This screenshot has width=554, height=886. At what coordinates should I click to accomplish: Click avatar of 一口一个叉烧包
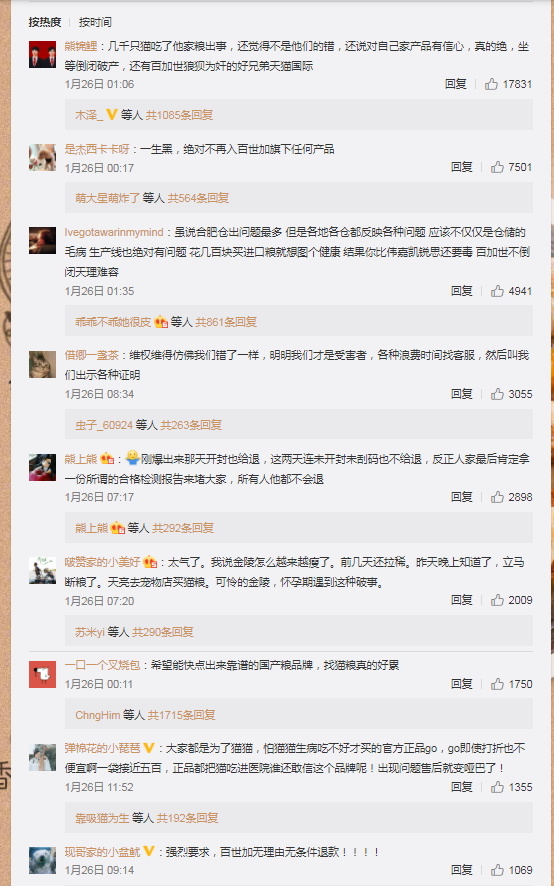point(42,674)
